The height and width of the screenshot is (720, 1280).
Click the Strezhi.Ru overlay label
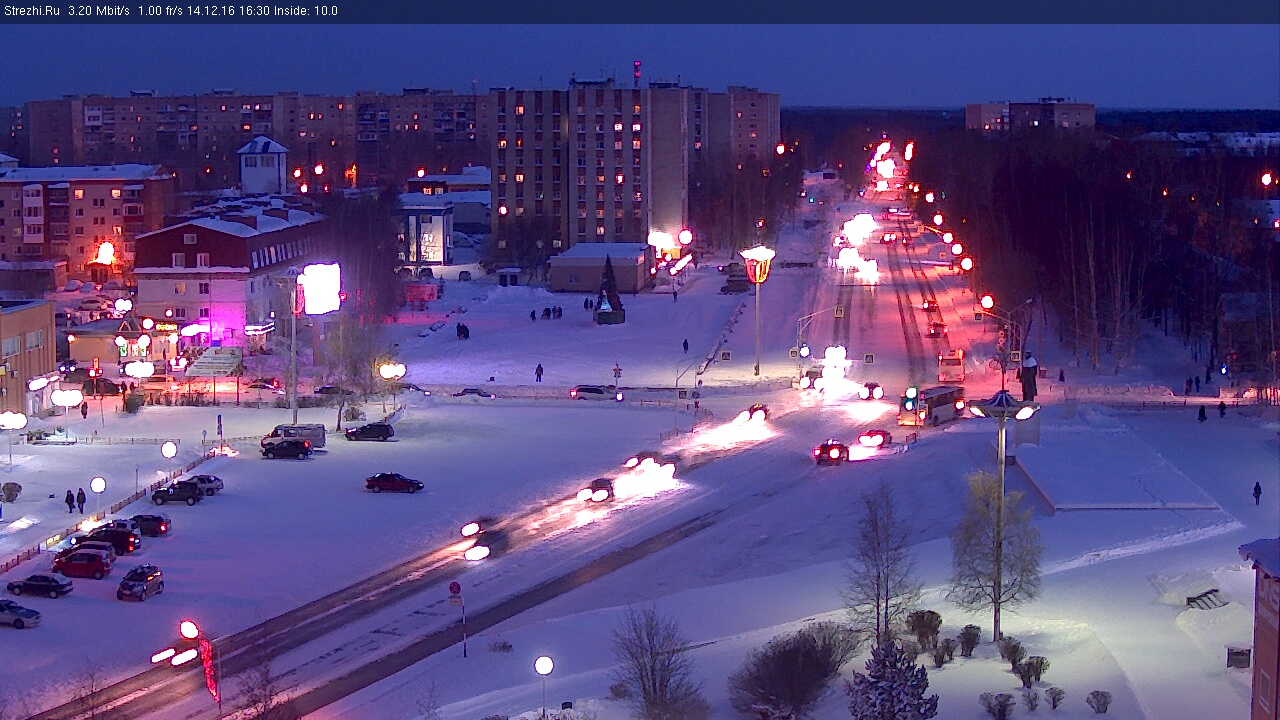tap(32, 11)
